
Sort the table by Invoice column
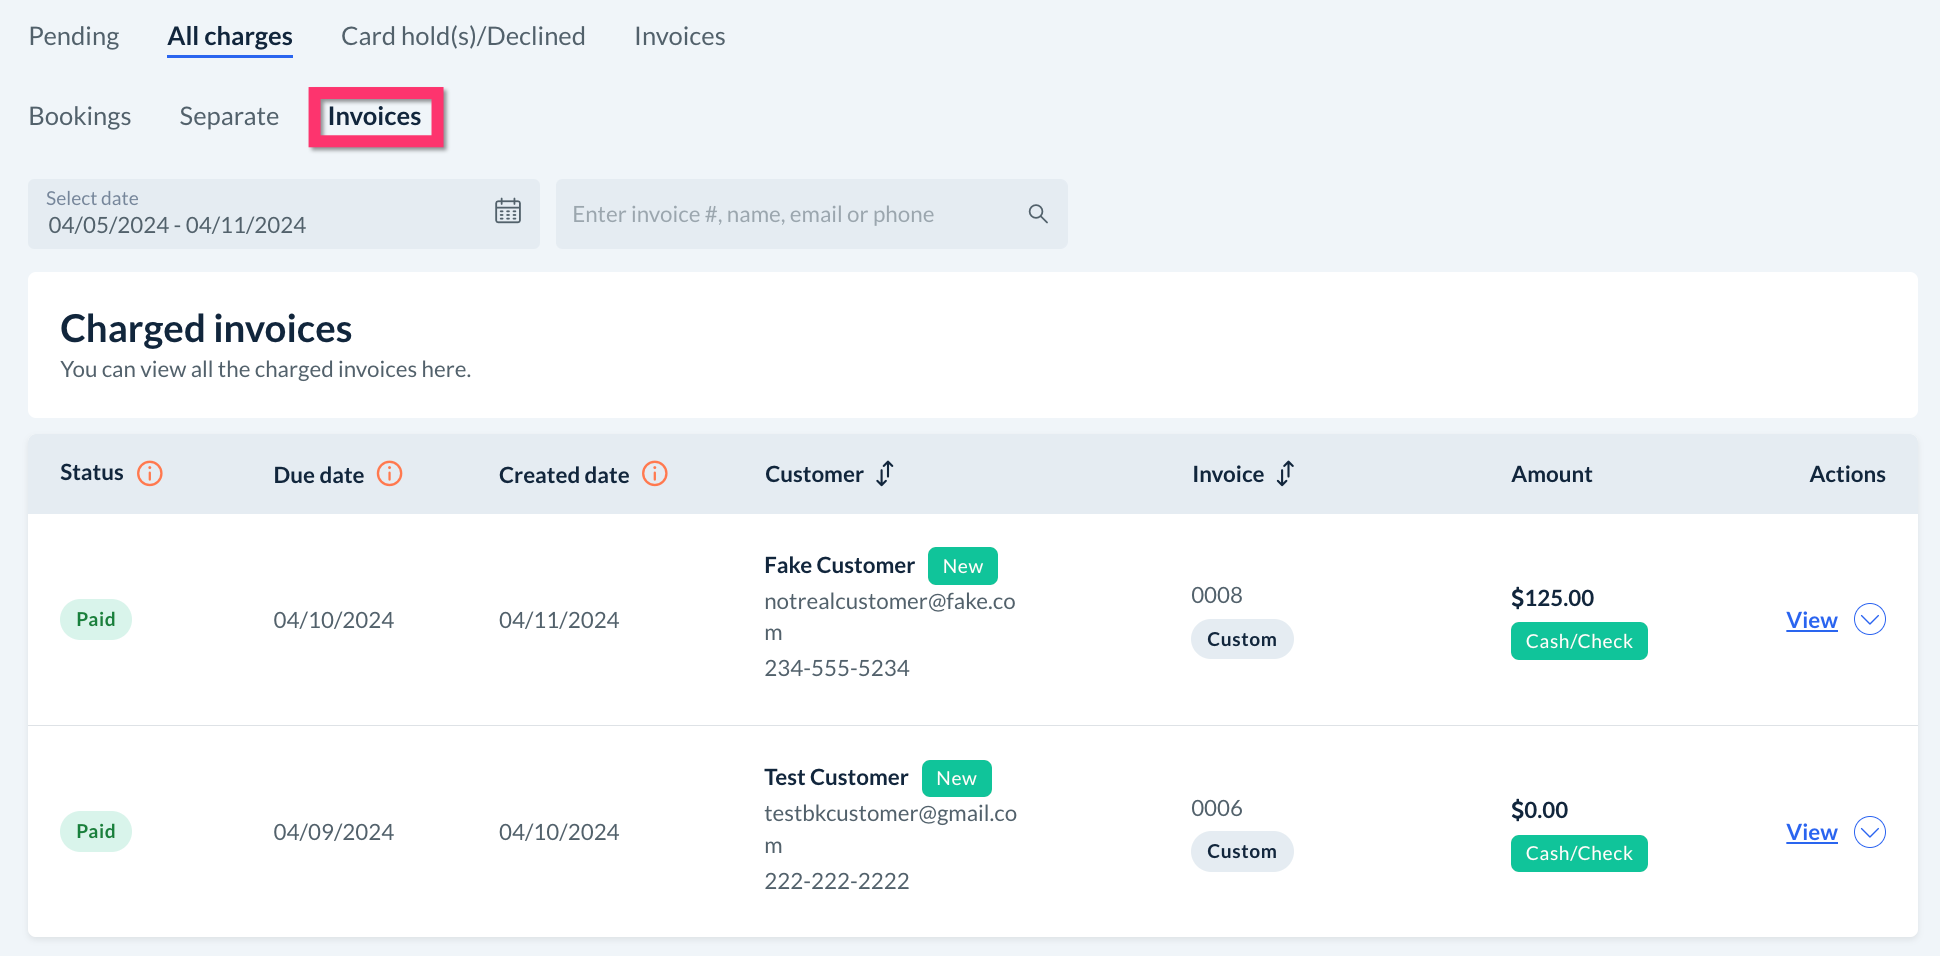[1286, 473]
